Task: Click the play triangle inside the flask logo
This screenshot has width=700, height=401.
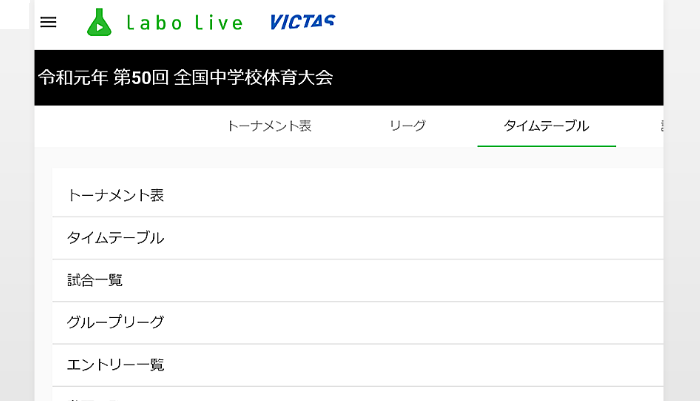Action: tap(100, 27)
